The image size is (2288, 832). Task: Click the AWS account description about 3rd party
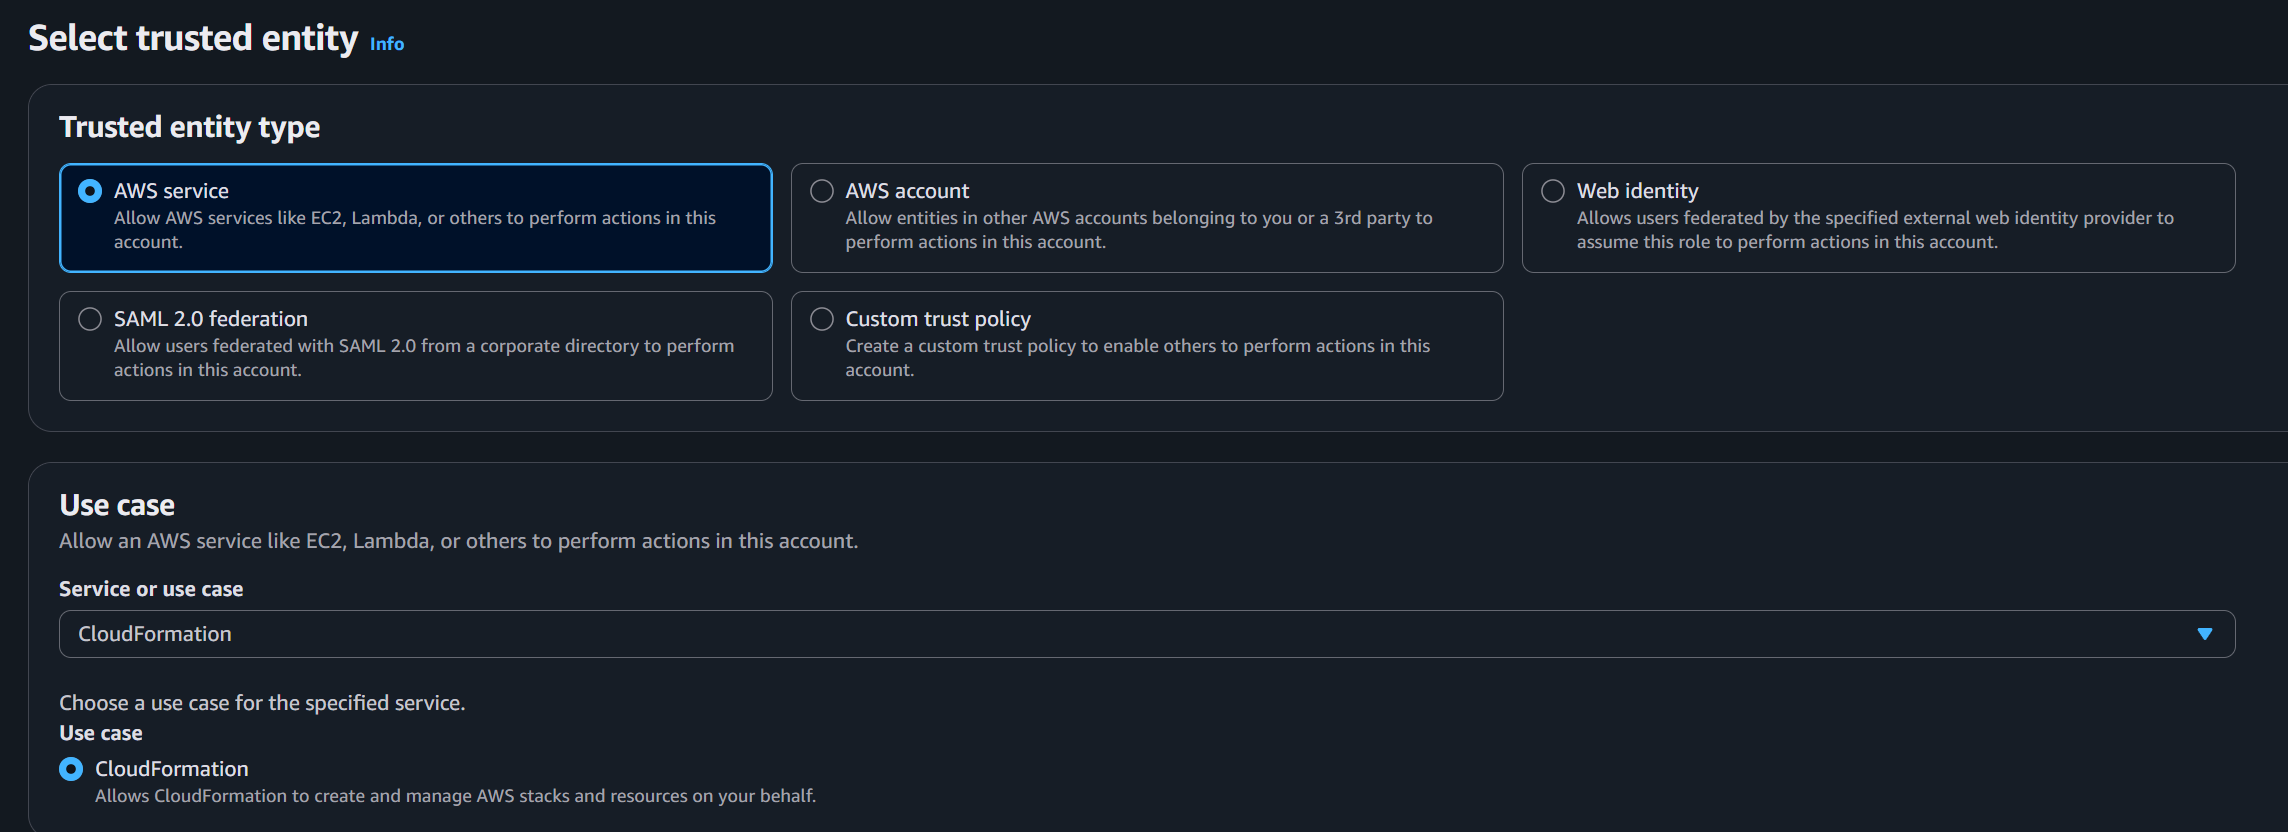pyautogui.click(x=1139, y=230)
